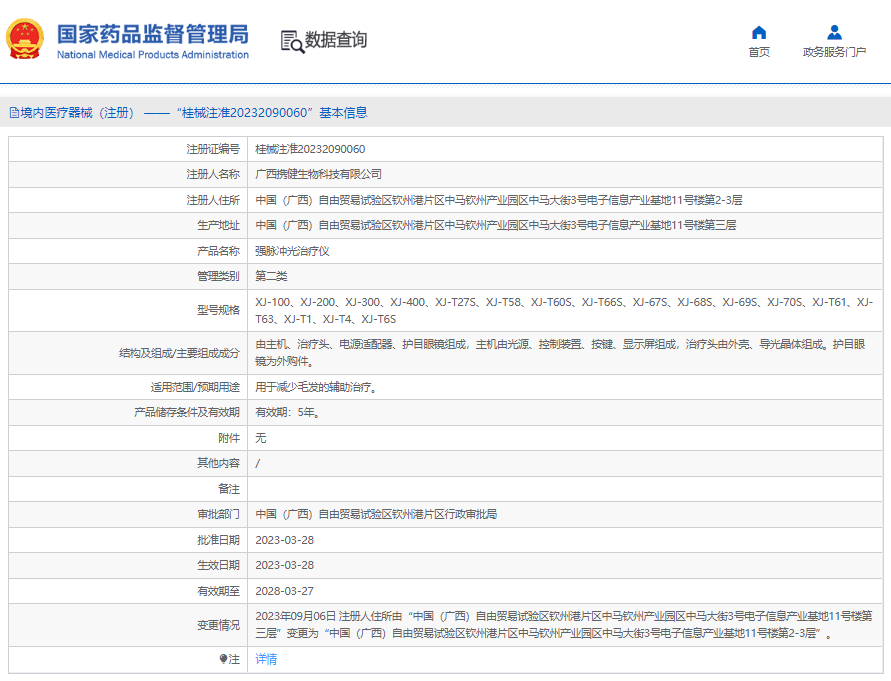Click the 型号规格 label

pos(218,310)
